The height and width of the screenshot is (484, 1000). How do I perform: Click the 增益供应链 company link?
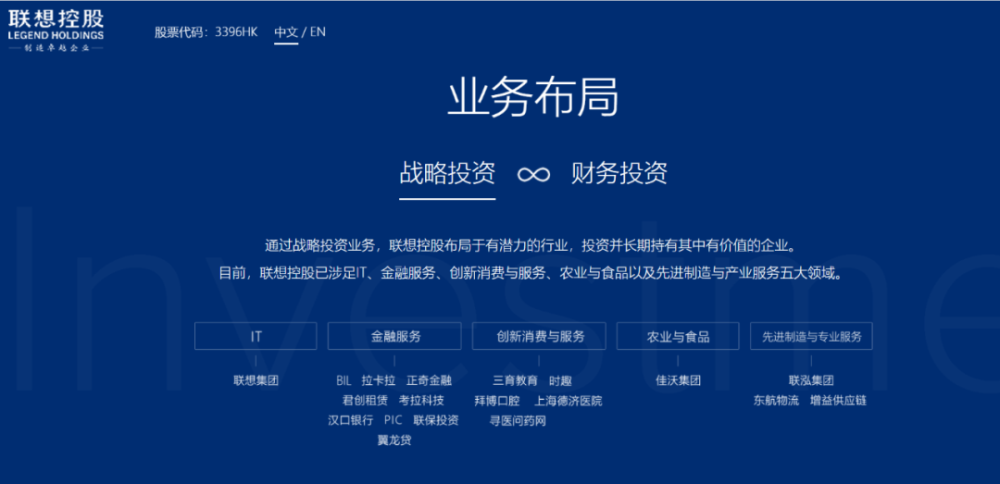click(x=838, y=400)
